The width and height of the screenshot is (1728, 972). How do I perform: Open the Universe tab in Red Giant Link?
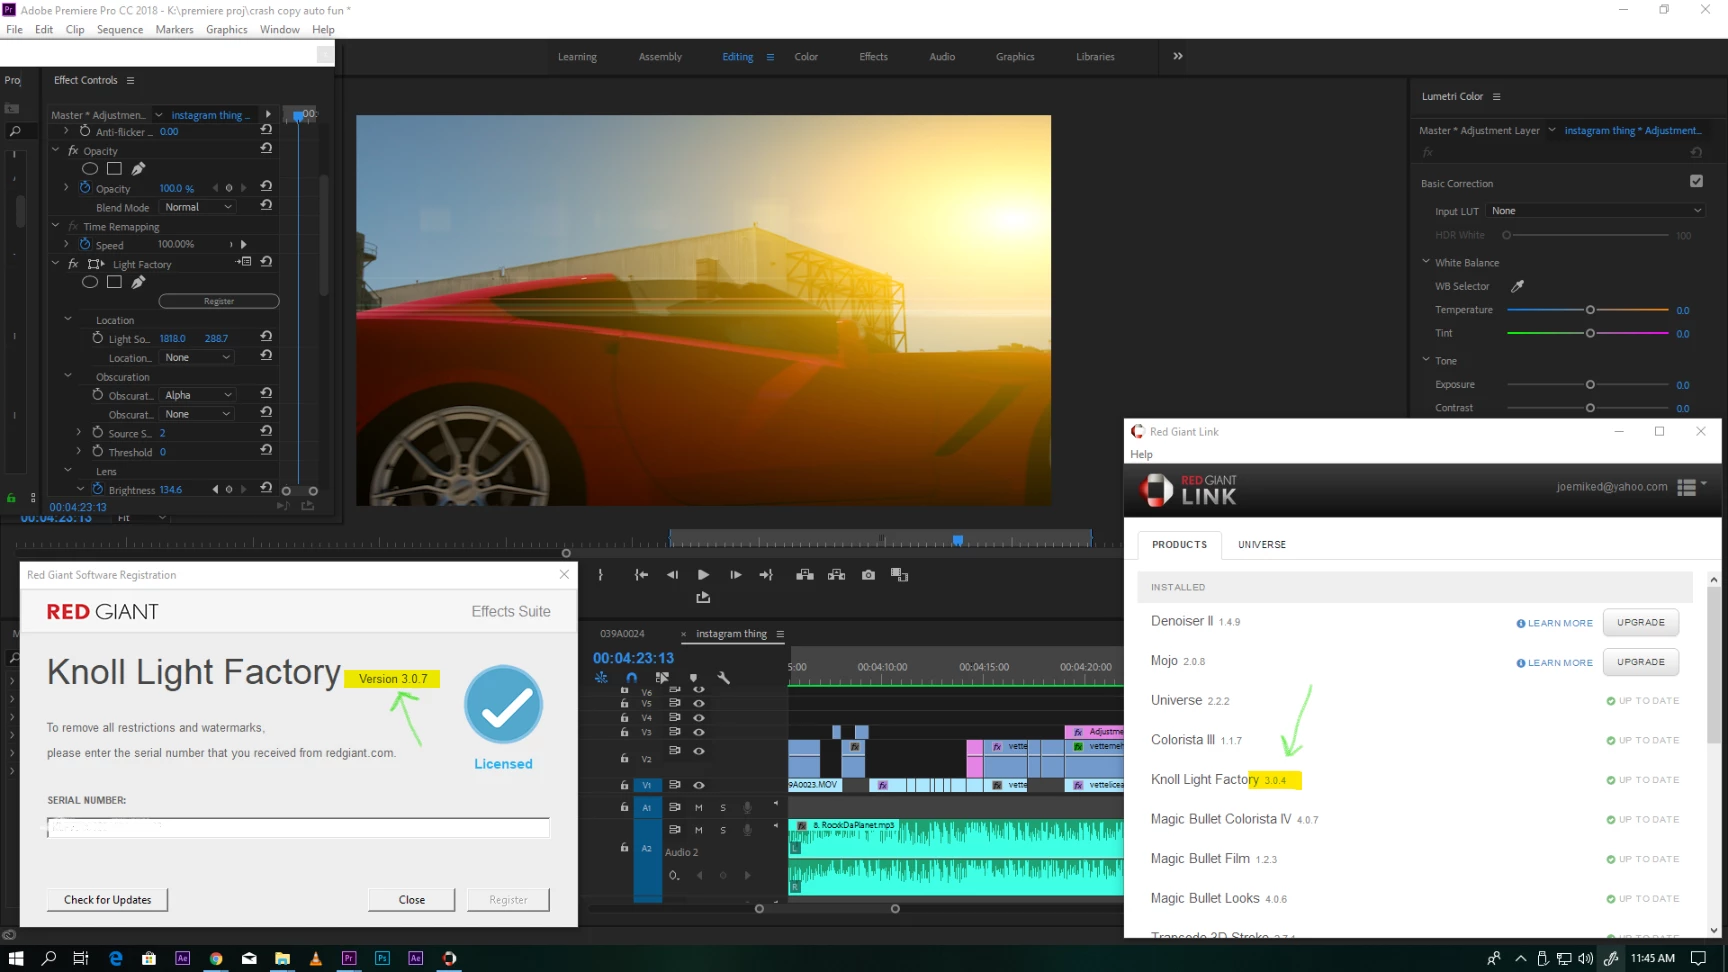pos(1262,545)
